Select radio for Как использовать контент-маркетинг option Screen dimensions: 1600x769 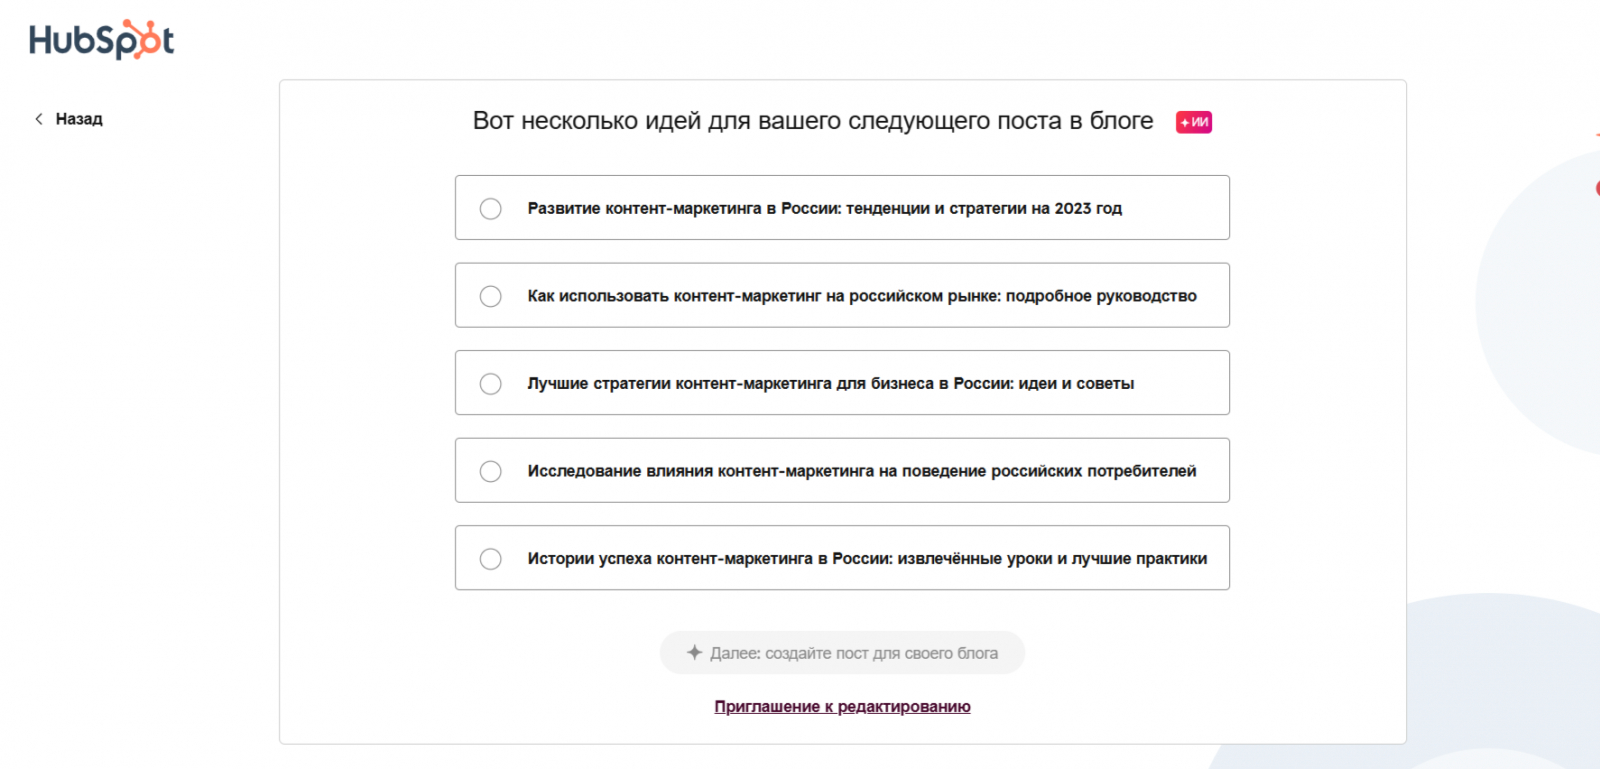pos(490,296)
